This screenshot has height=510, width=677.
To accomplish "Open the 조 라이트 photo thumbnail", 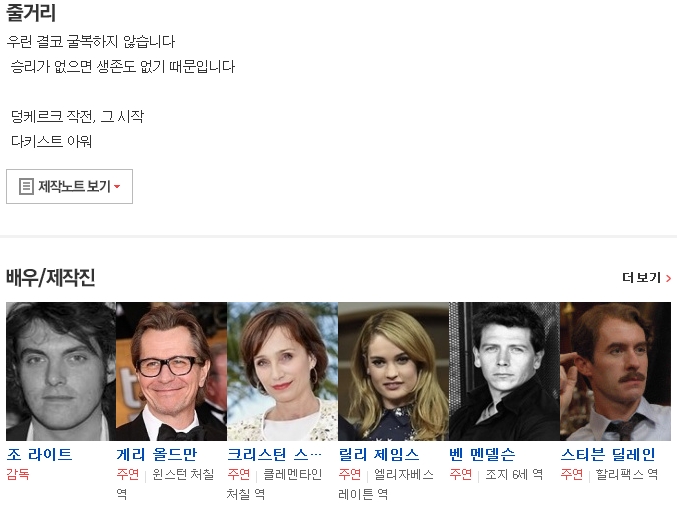I will [61, 371].
